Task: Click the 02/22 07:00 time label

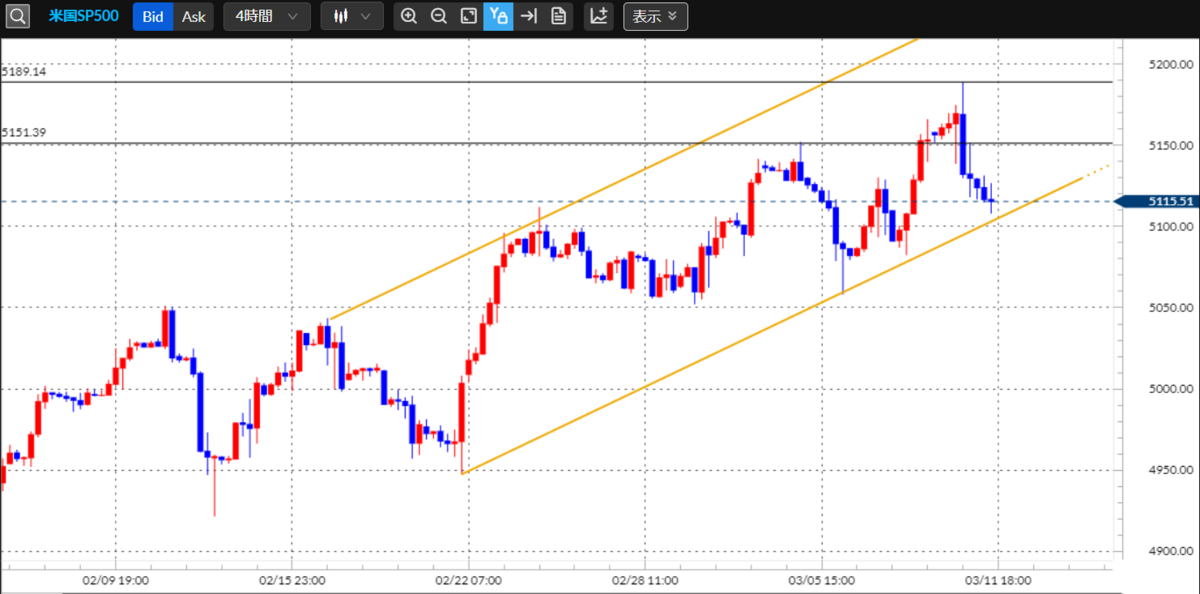Action: 468,579
